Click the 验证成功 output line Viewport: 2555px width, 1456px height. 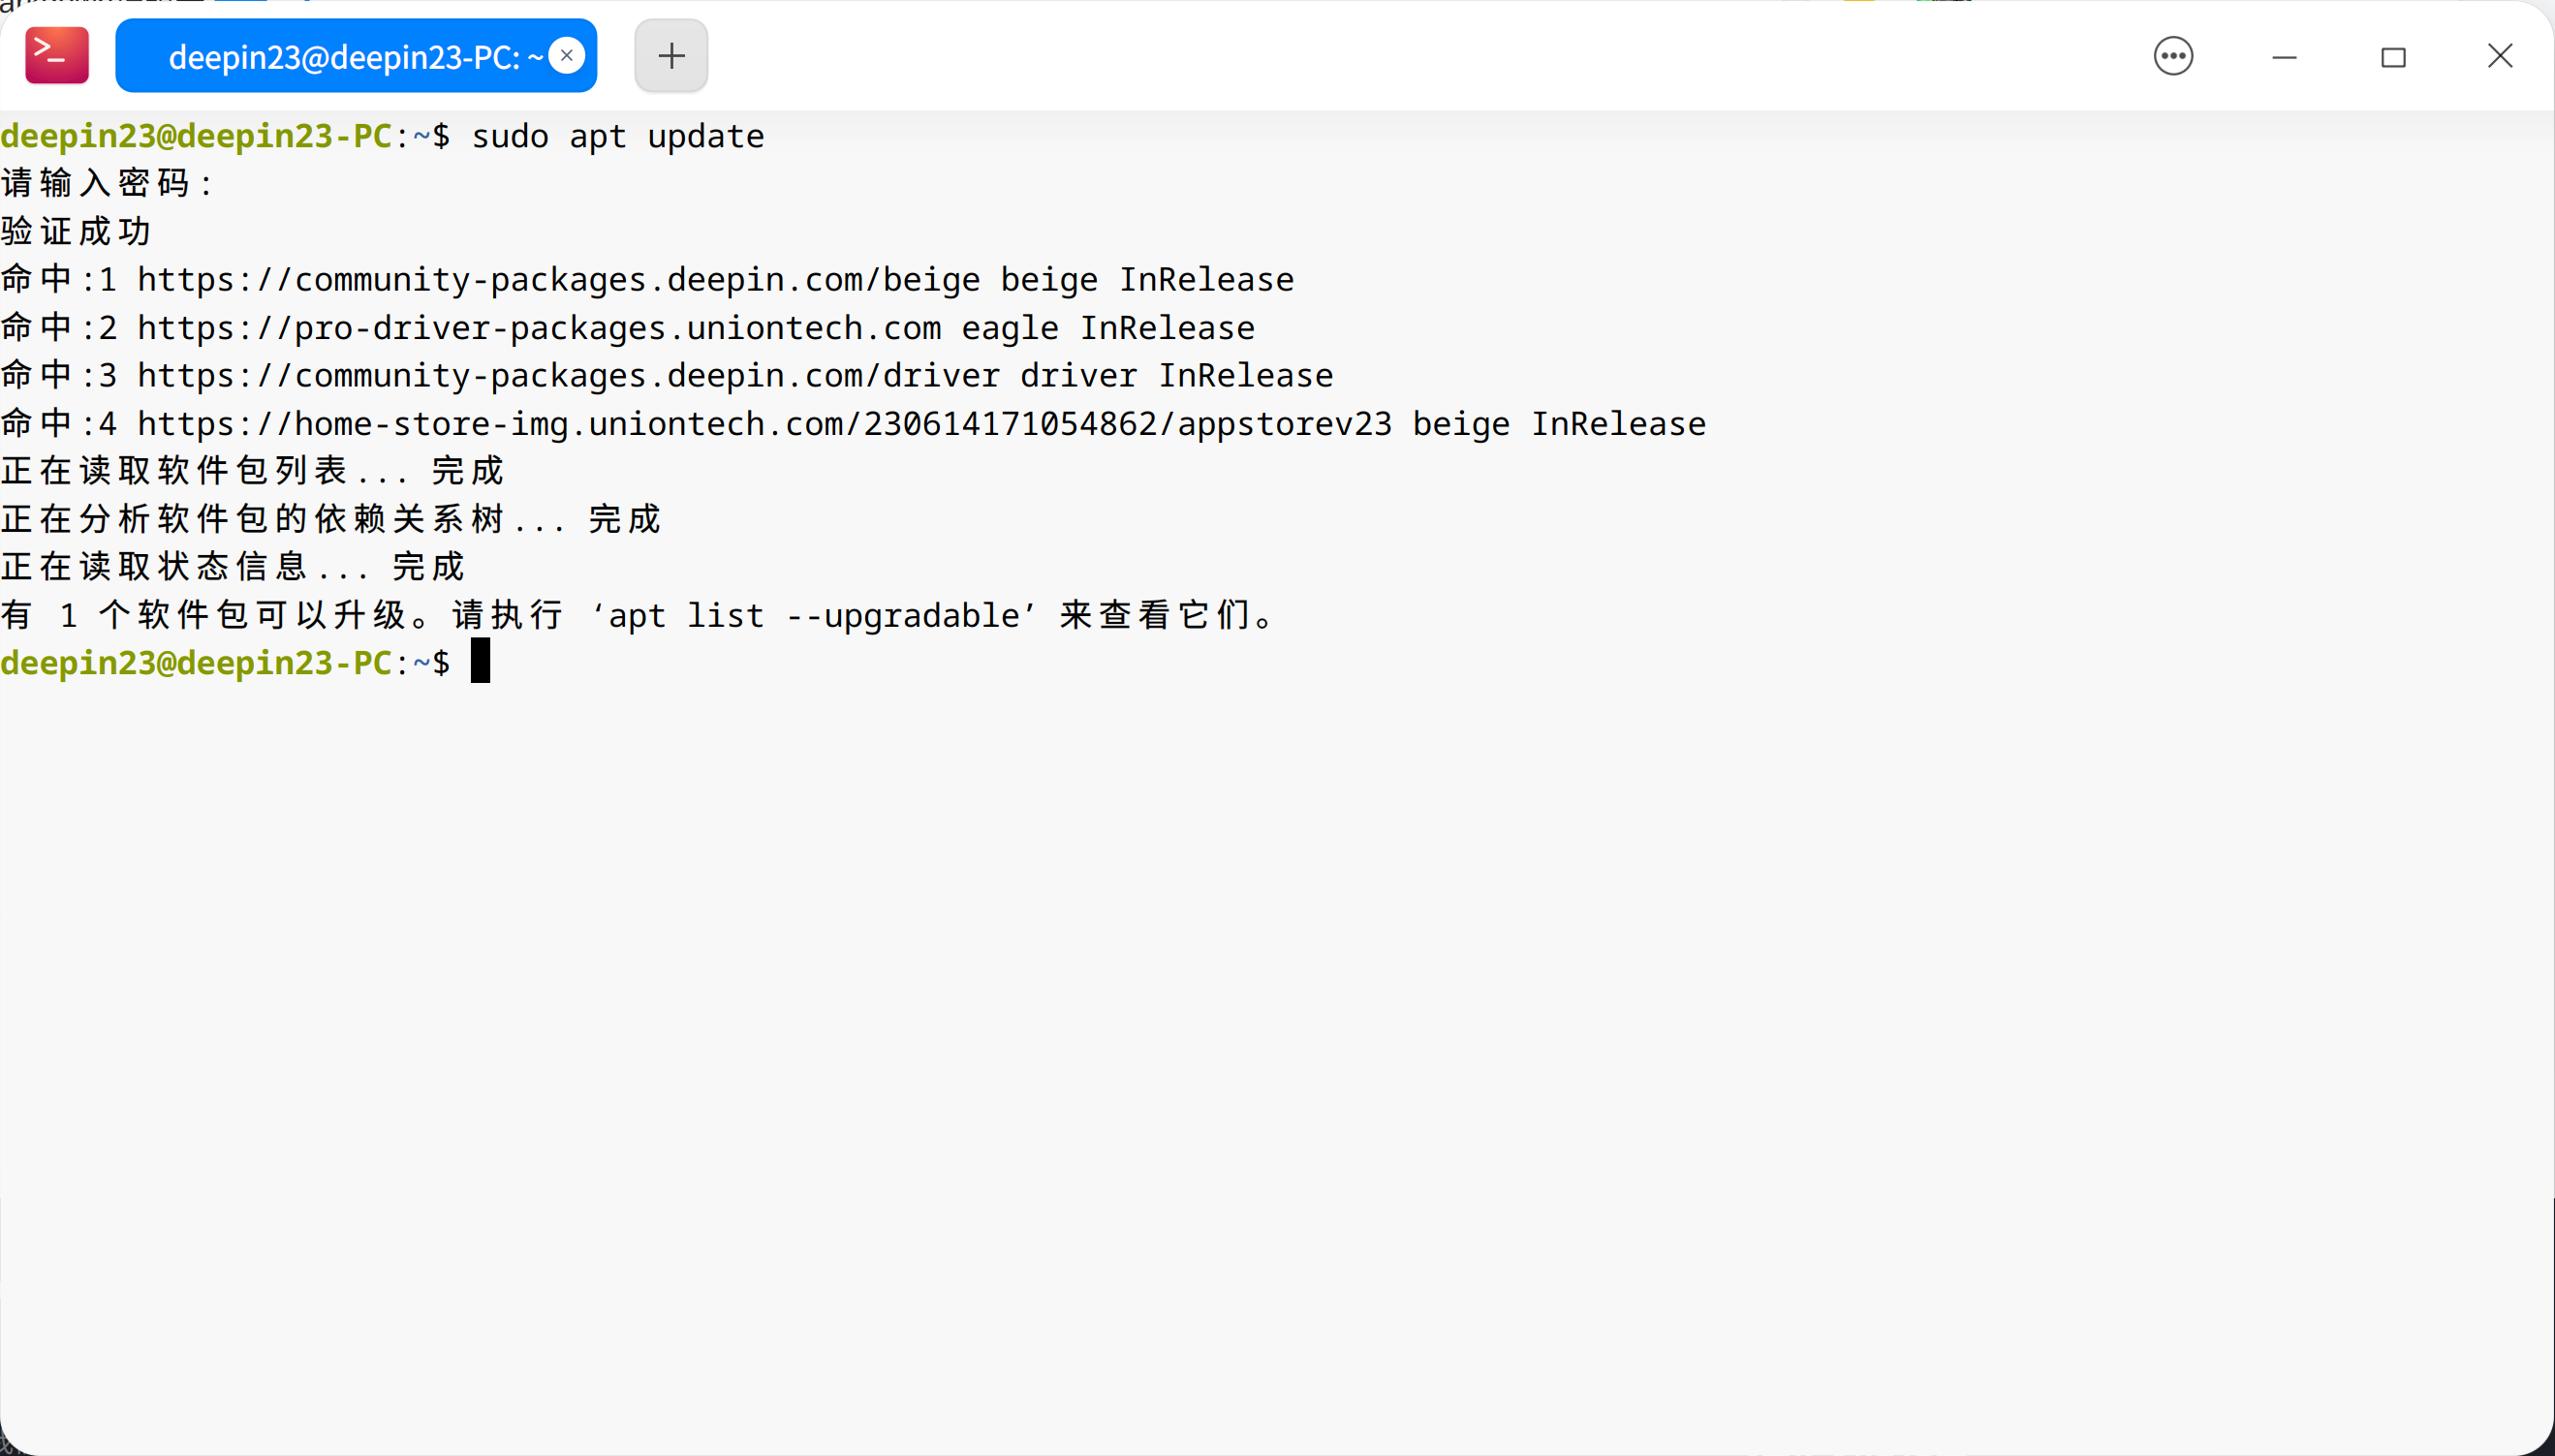(76, 232)
